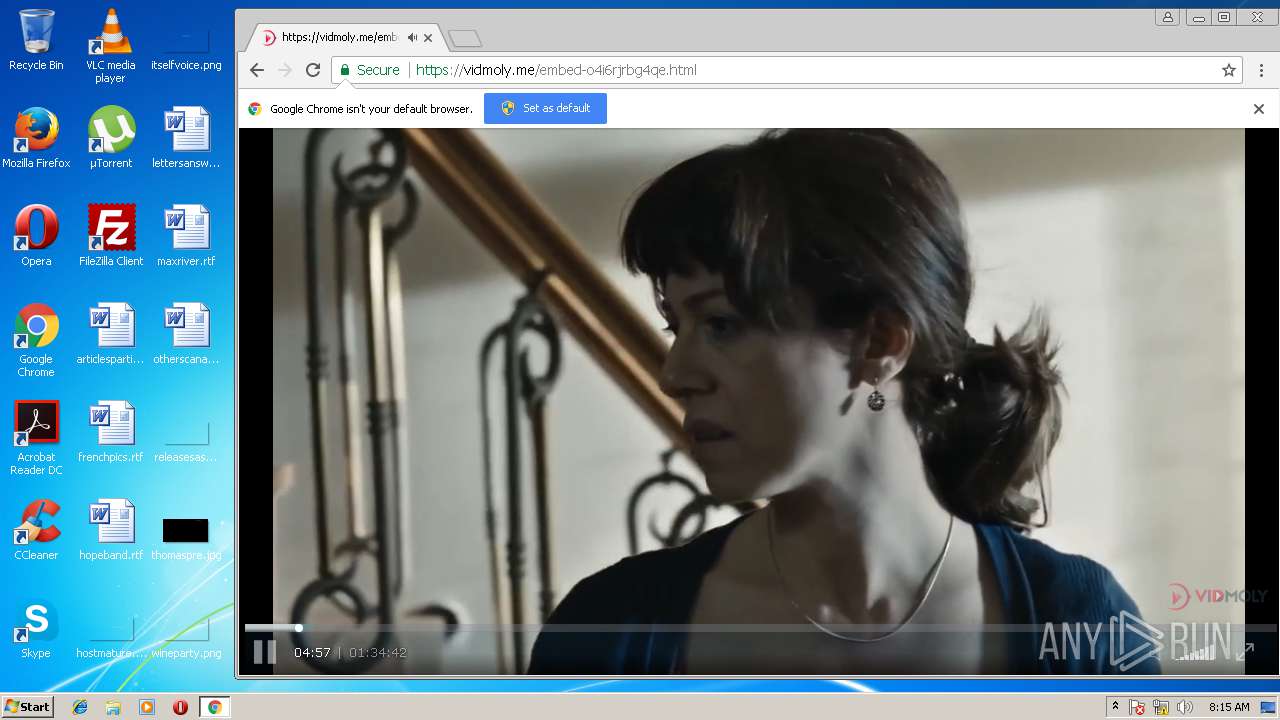Select itselfvoice.png file on desktop
1280x720 pixels.
tap(186, 46)
